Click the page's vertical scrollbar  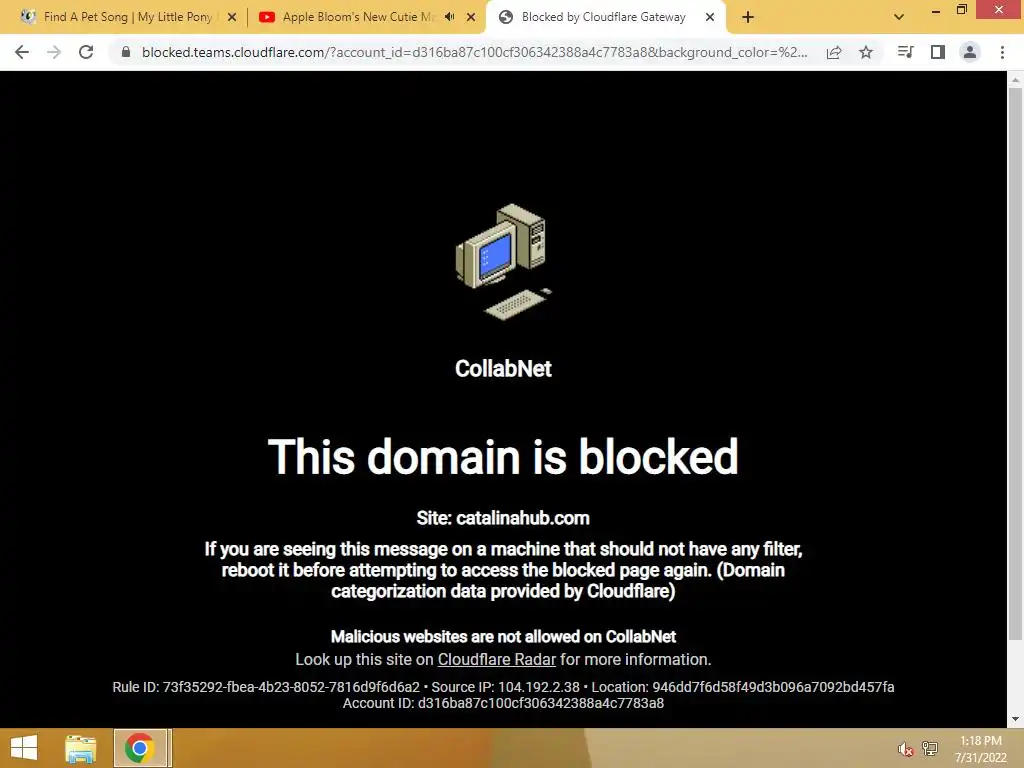(x=1015, y=364)
